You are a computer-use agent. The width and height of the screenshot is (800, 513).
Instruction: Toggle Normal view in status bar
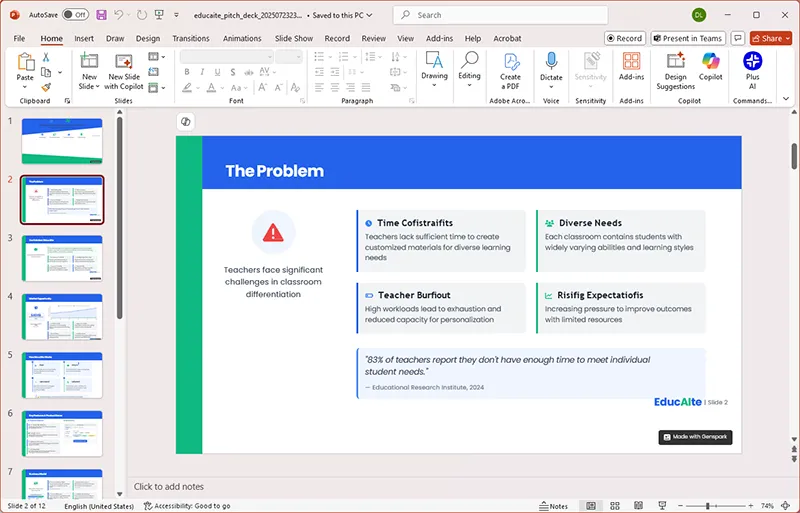click(x=591, y=506)
